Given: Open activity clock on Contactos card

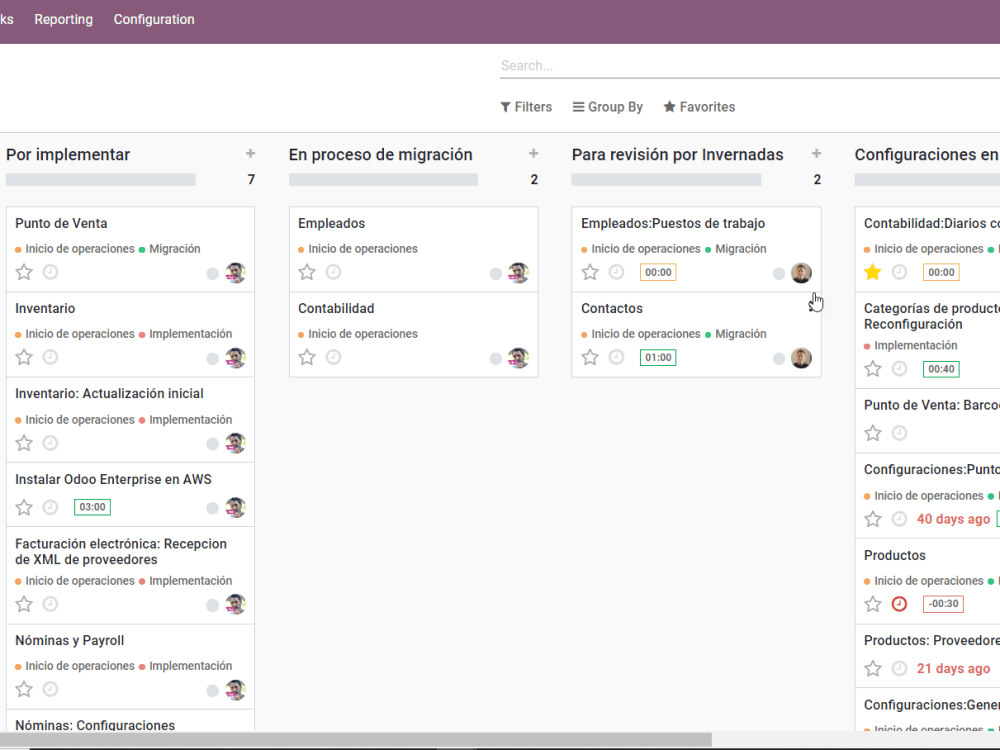Looking at the screenshot, I should click(x=616, y=357).
